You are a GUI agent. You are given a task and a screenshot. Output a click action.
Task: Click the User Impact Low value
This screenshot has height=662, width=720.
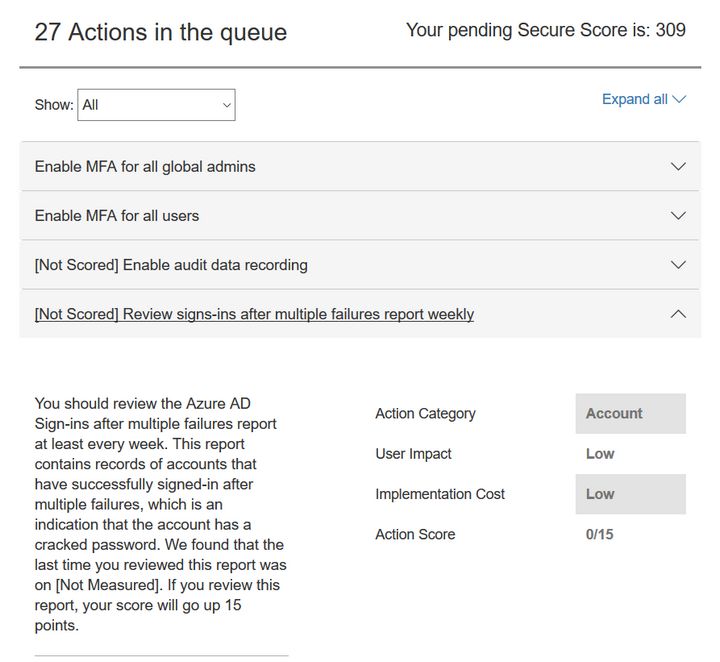point(600,453)
